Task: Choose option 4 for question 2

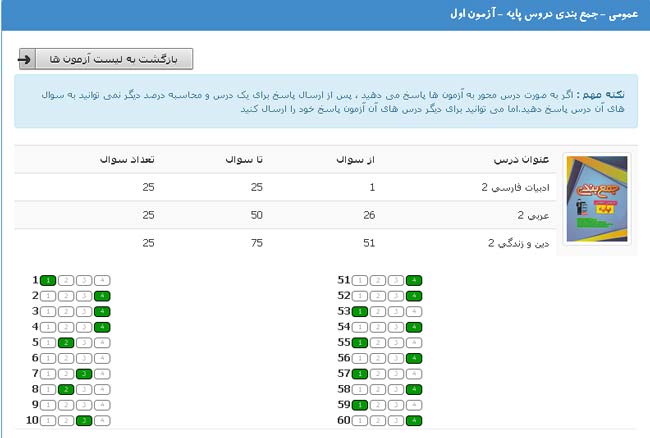Action: click(101, 296)
